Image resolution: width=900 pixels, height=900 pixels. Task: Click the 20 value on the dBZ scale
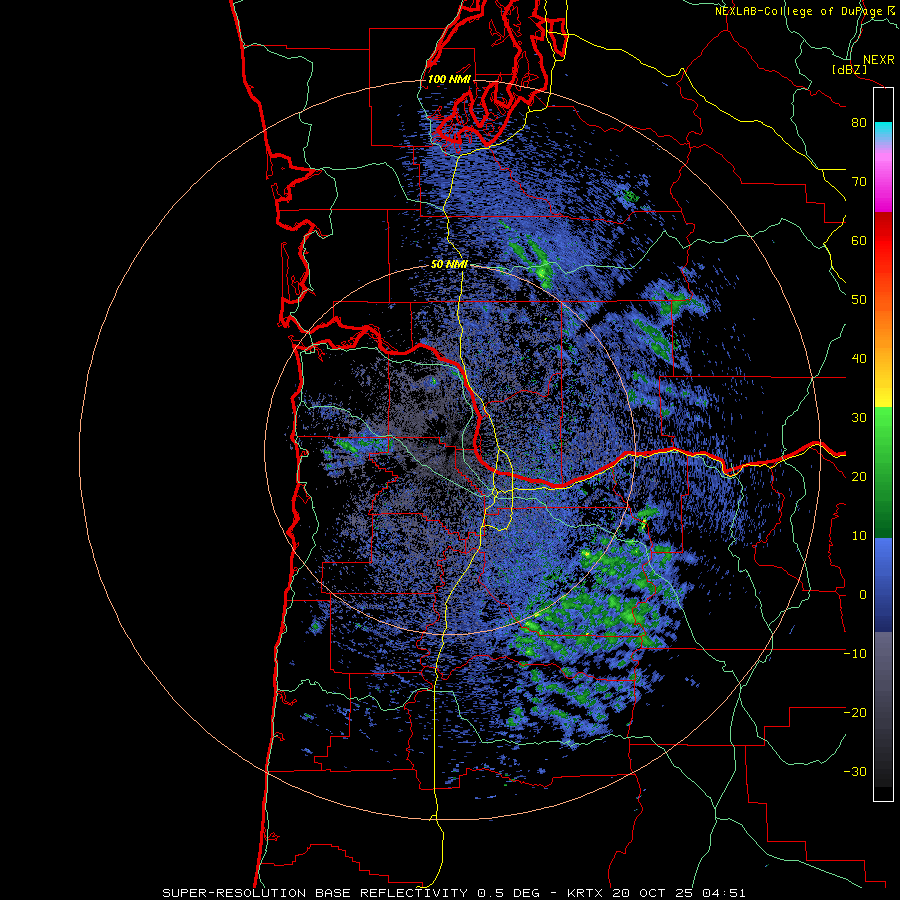click(859, 477)
